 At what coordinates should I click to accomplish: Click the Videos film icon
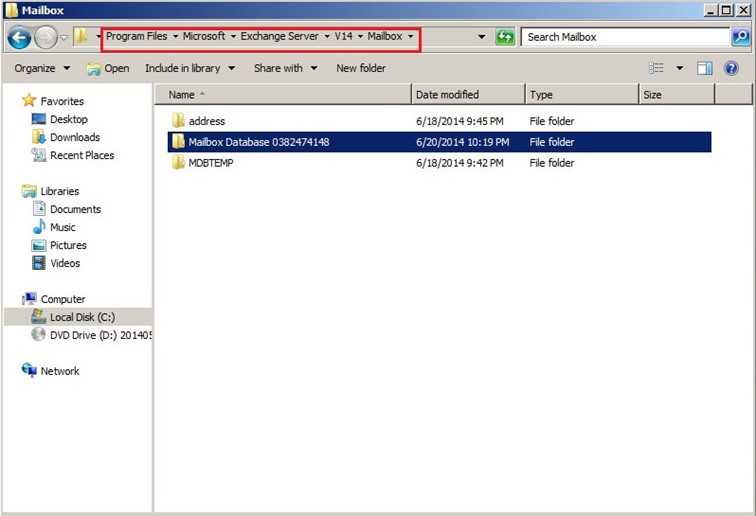pos(39,263)
